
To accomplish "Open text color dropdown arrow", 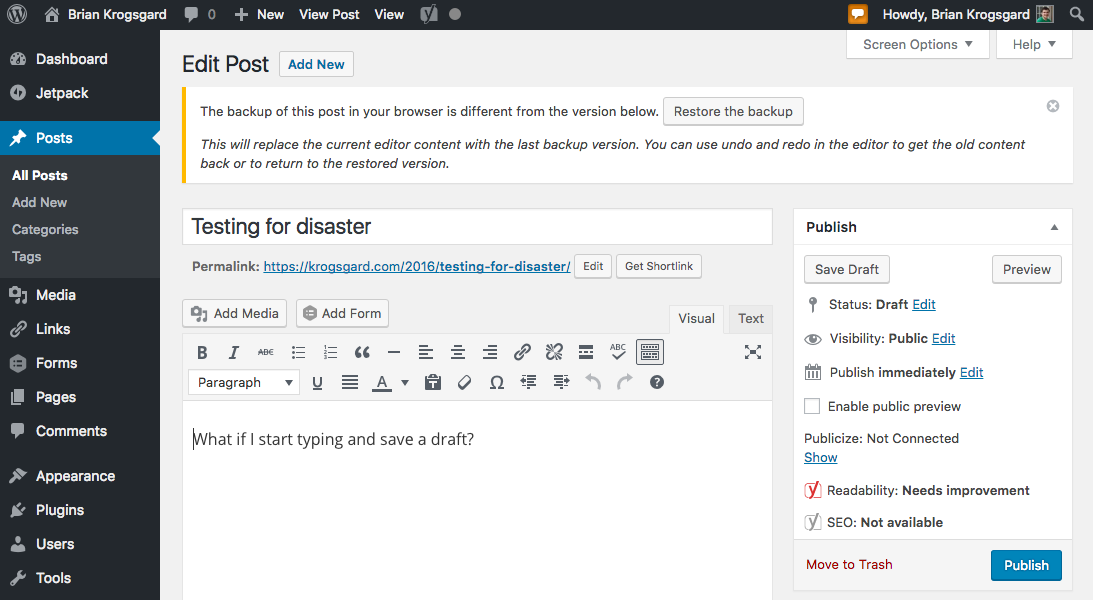I will (x=405, y=383).
